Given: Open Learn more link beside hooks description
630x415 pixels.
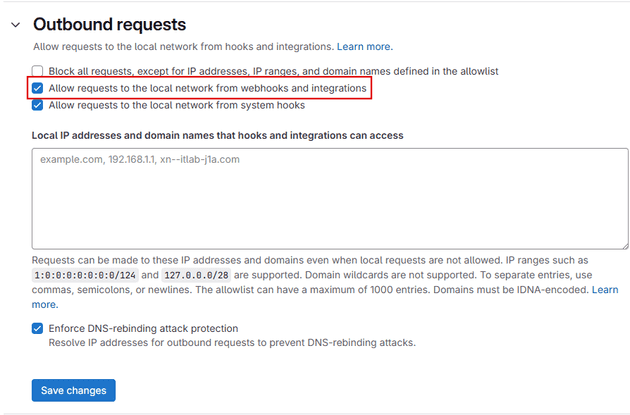Looking at the screenshot, I should click(364, 47).
